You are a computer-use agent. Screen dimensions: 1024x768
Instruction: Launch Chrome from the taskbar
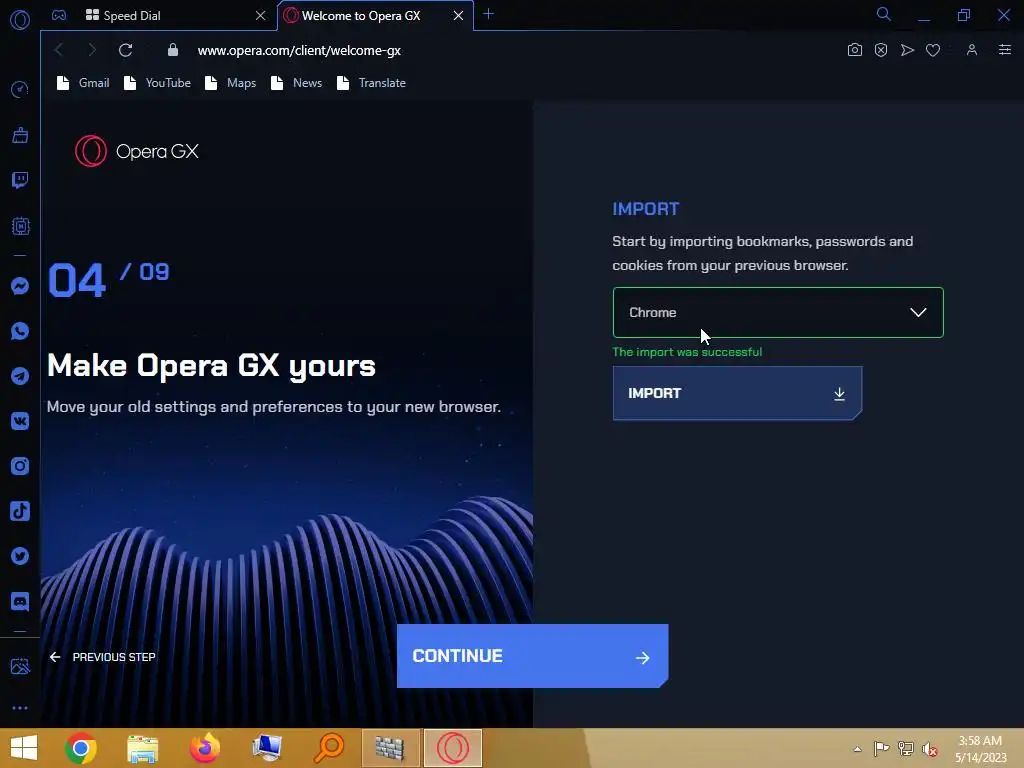coord(81,748)
